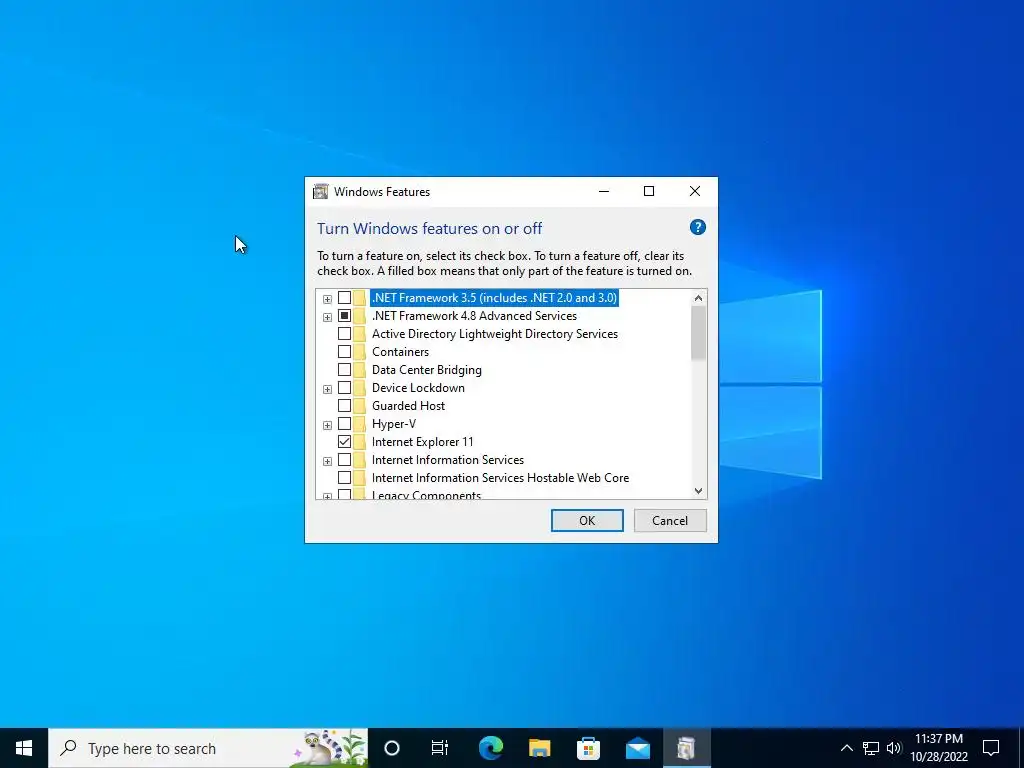1024x768 pixels.
Task: Open Cortana from the taskbar
Action: (392, 748)
